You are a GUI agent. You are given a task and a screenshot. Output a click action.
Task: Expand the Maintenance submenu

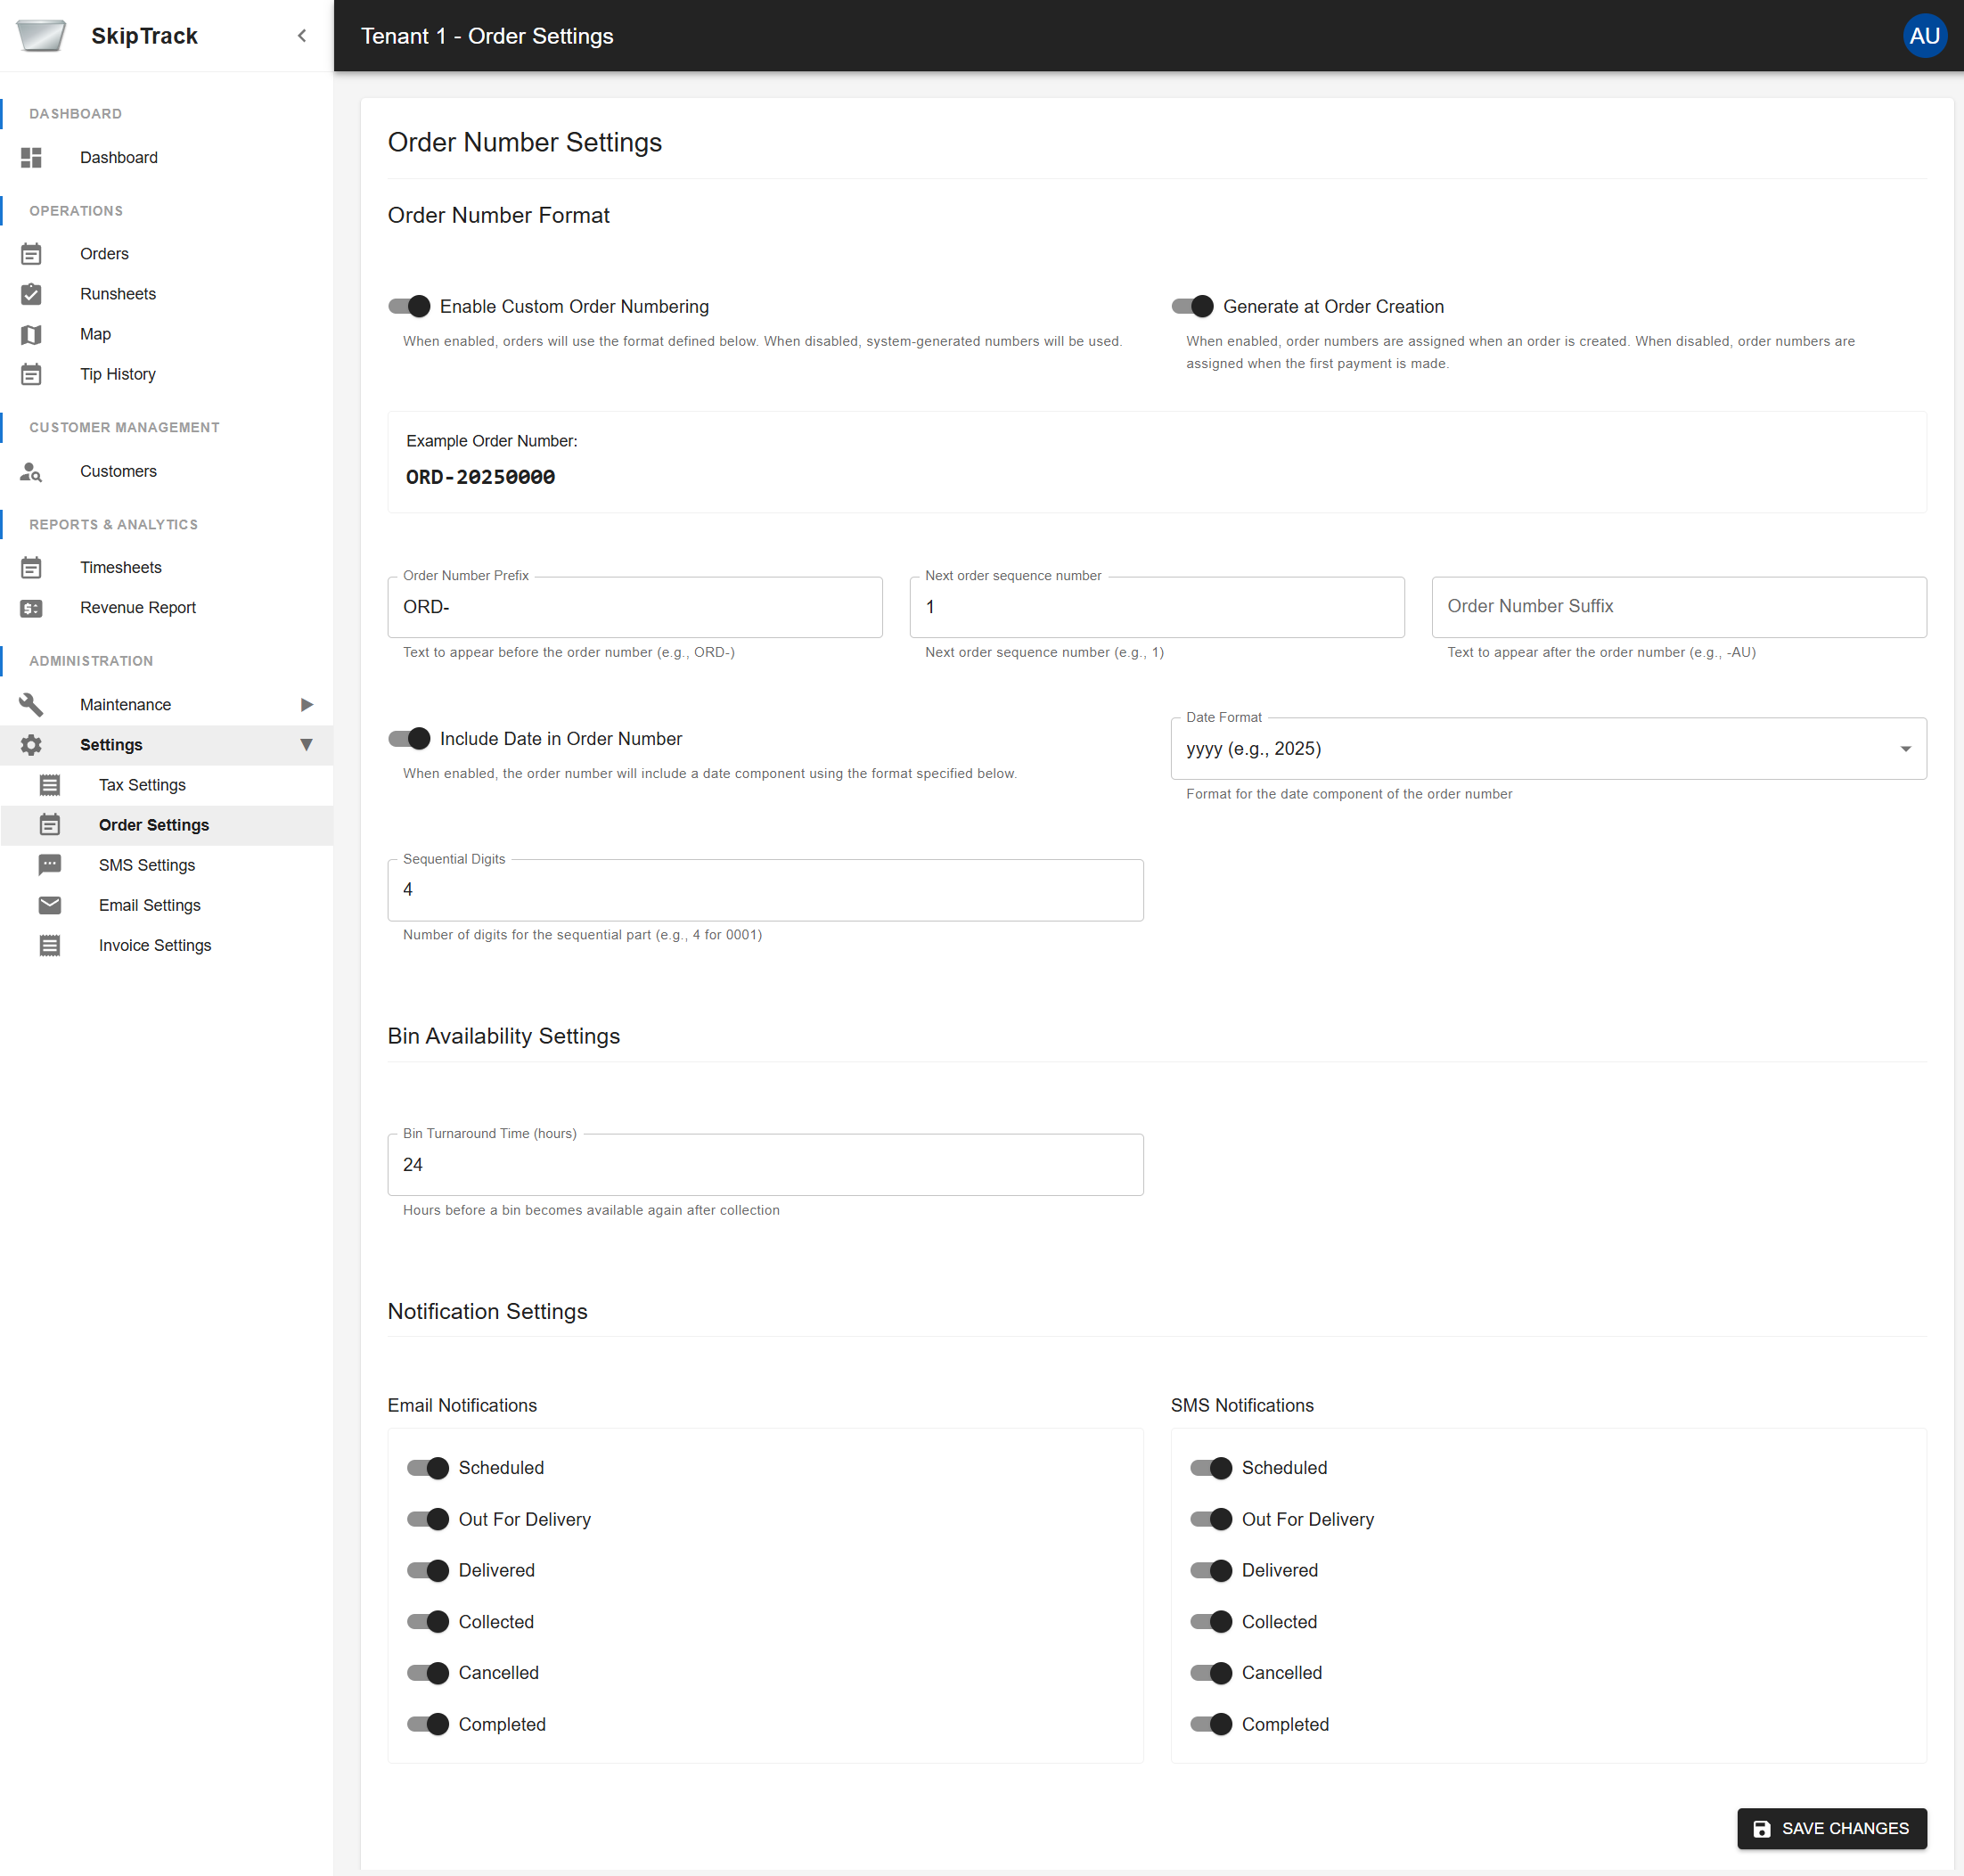point(307,704)
